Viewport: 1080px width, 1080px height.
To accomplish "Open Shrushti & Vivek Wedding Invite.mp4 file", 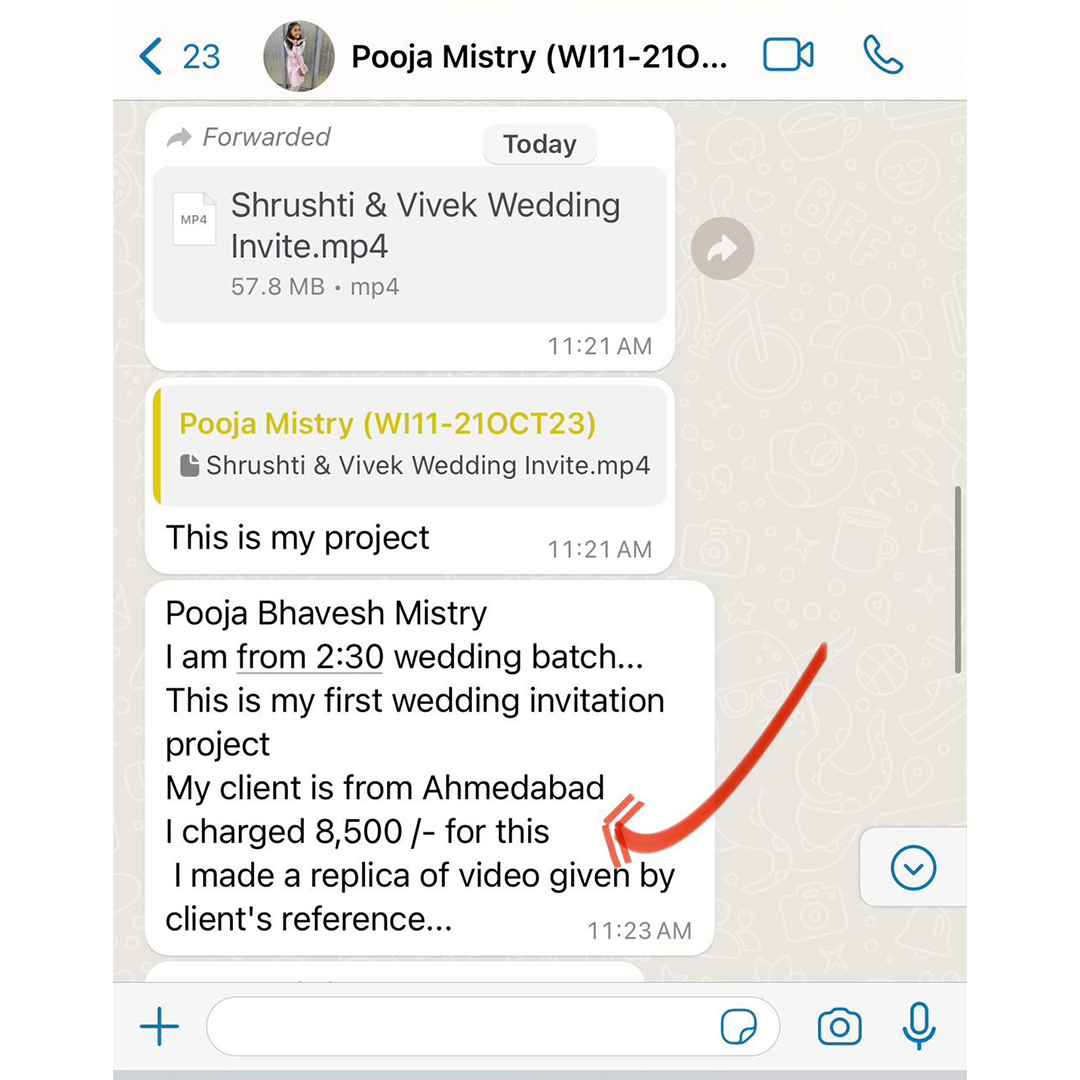I will (425, 225).
